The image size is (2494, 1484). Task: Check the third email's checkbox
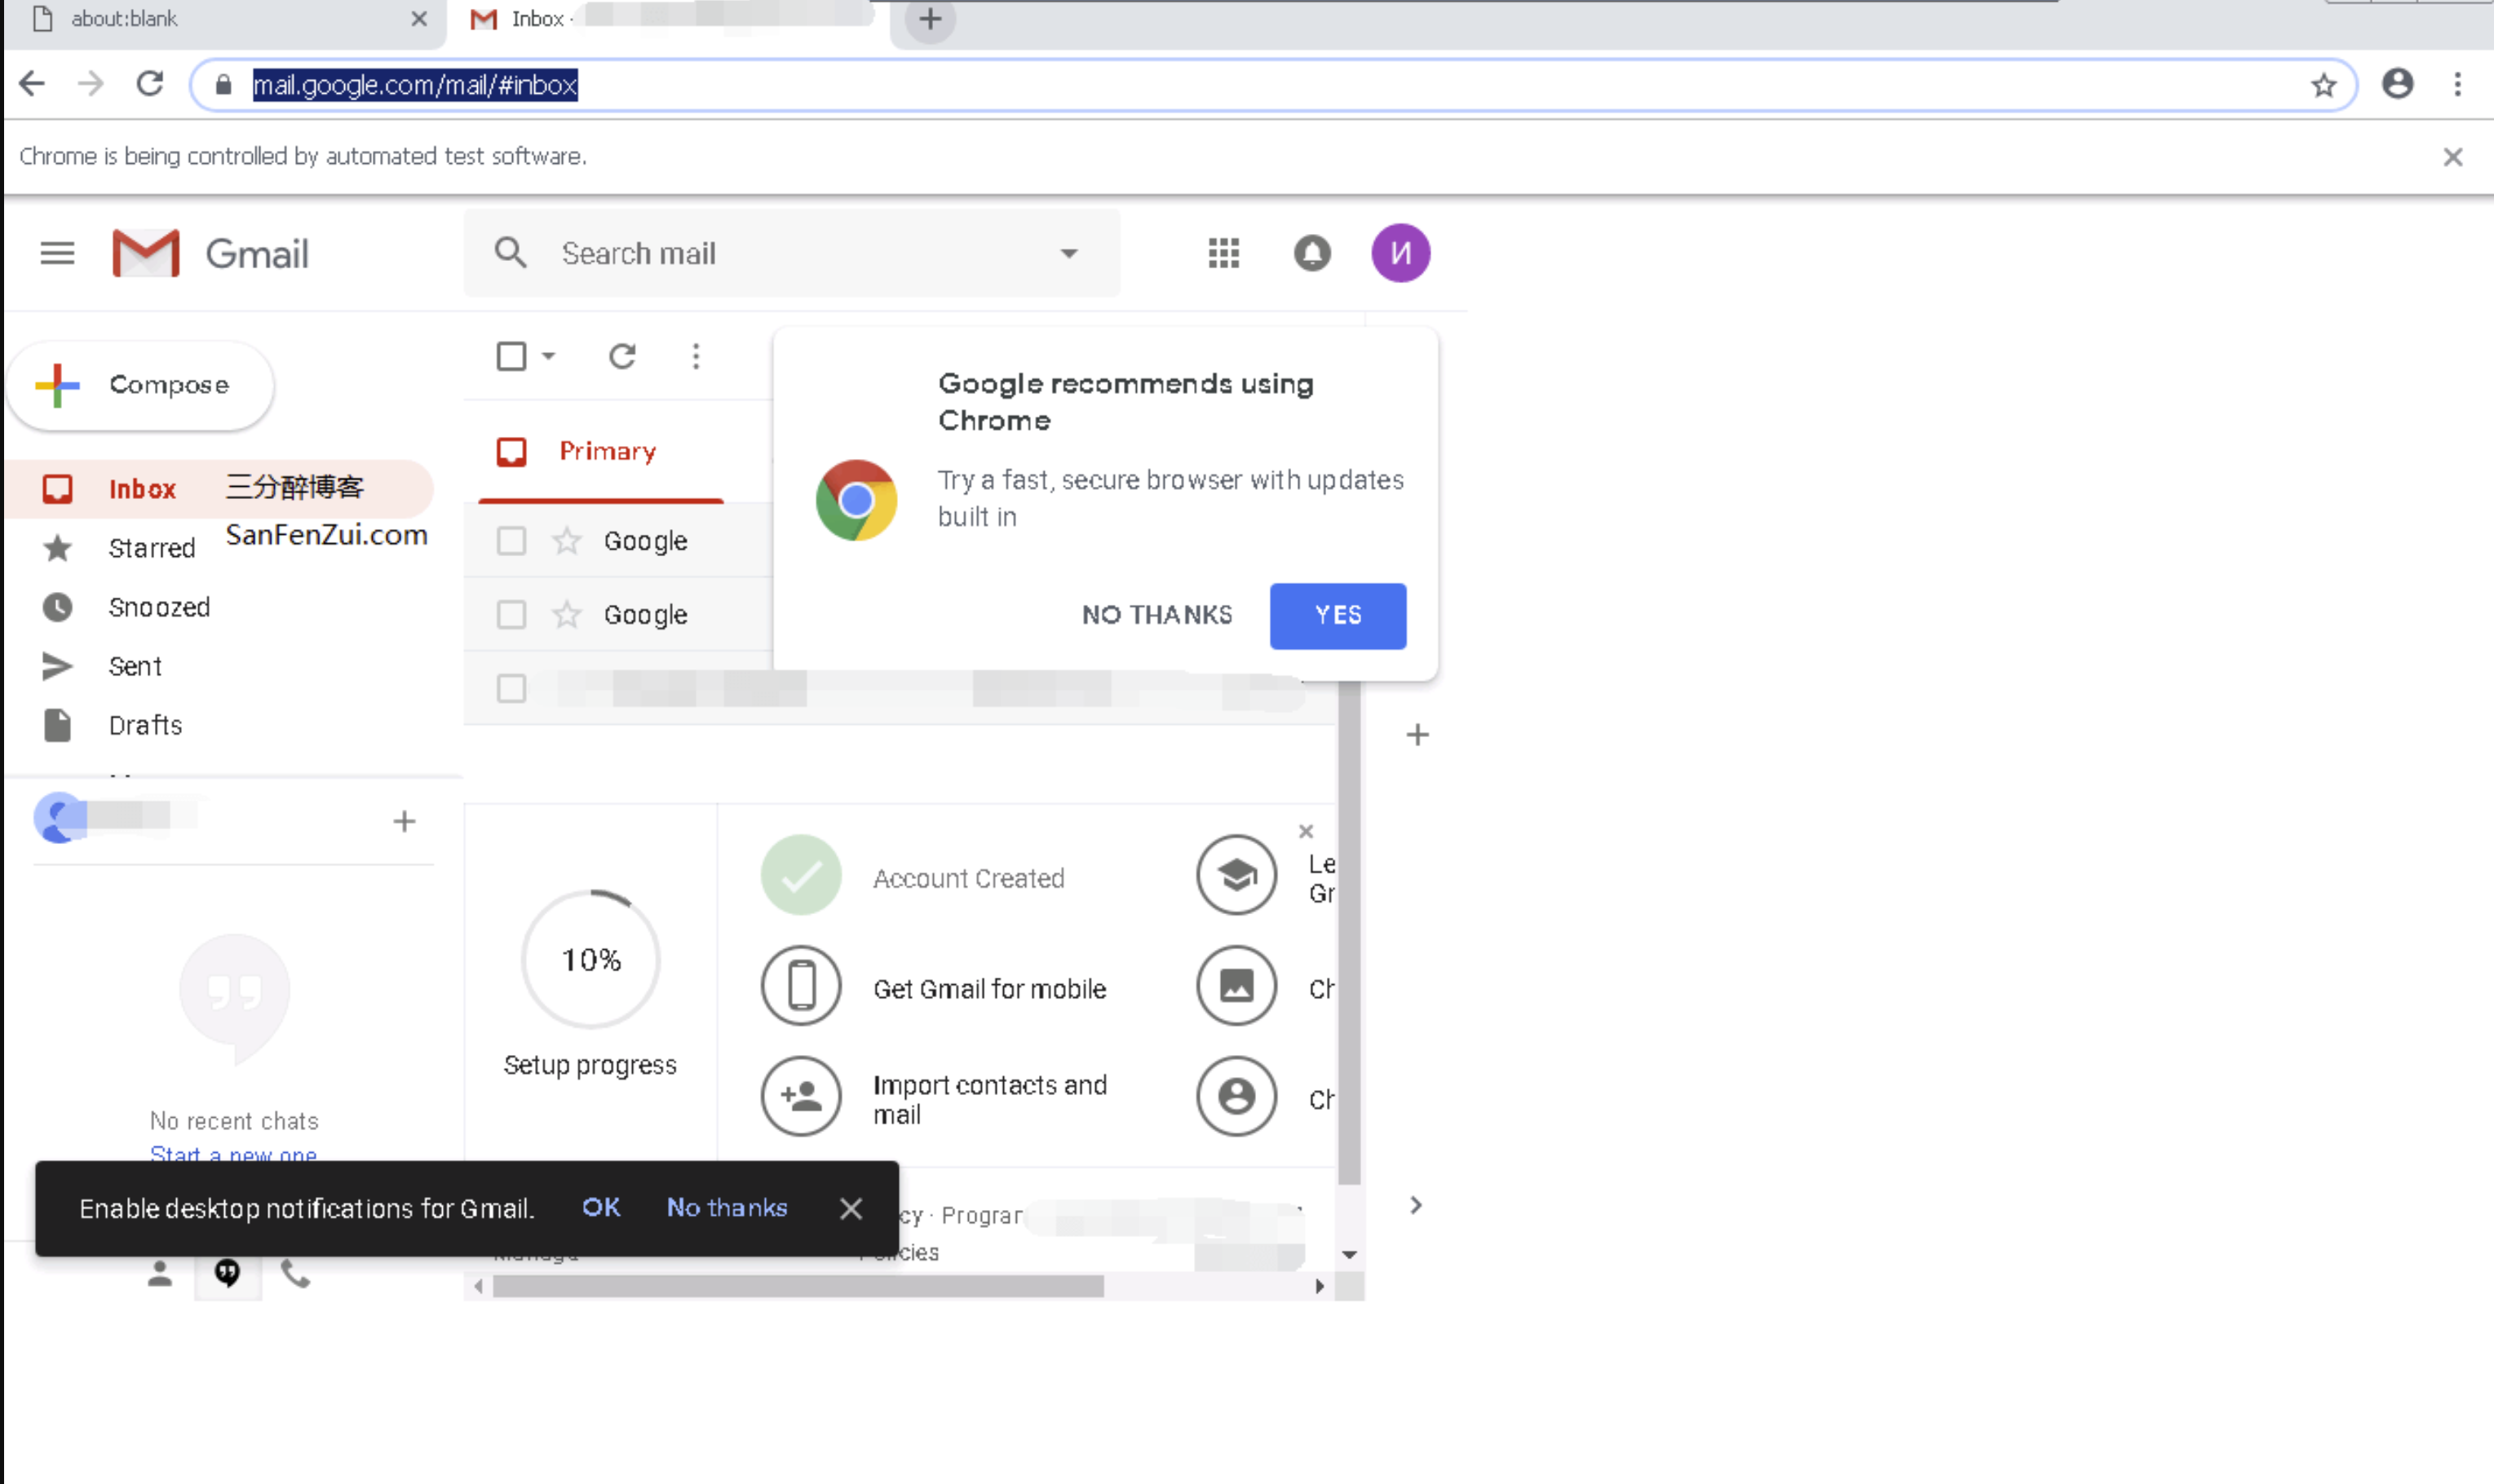point(511,688)
